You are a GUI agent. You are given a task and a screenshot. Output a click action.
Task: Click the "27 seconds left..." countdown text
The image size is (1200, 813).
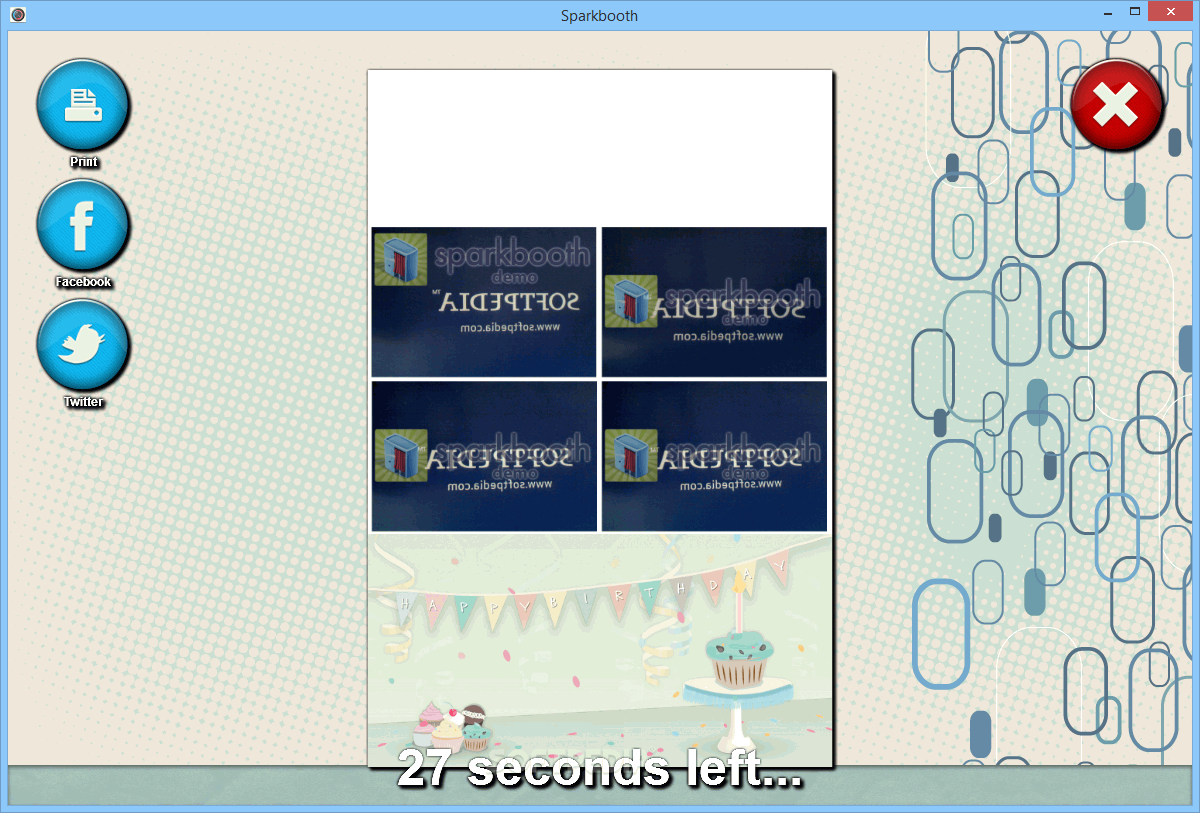tap(600, 769)
